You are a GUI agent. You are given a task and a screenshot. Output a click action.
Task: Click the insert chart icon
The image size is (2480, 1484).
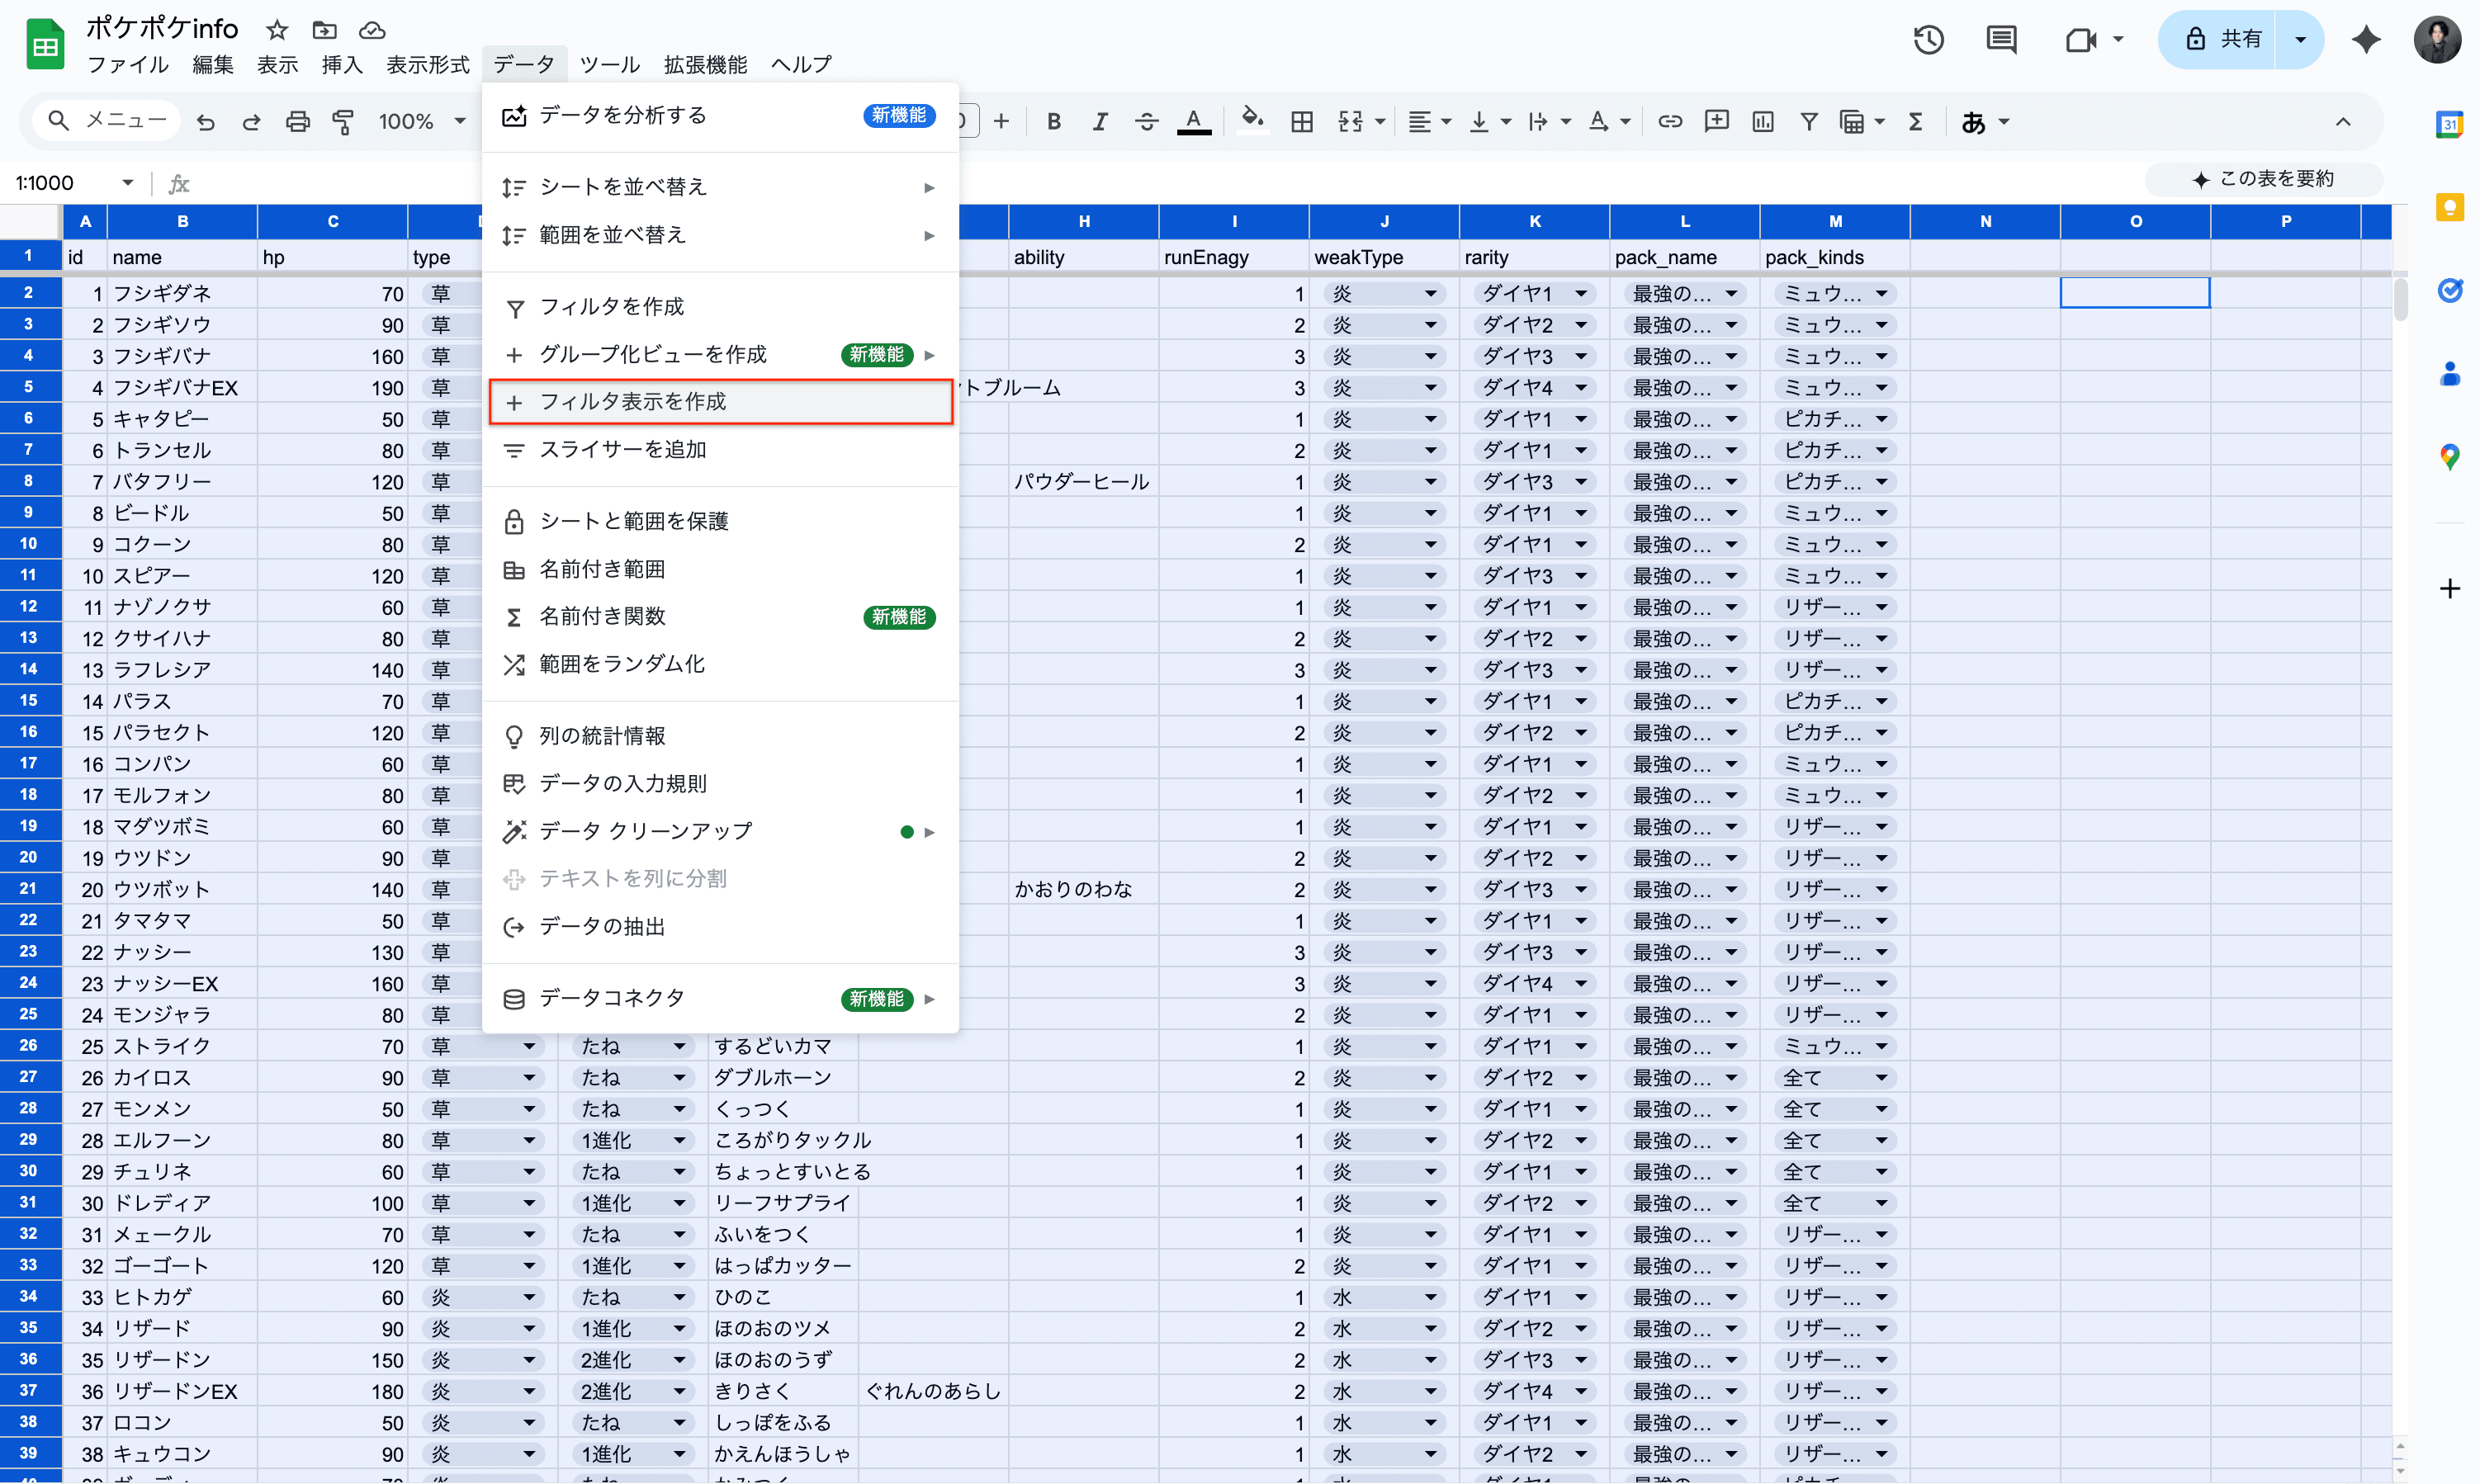(x=1762, y=122)
